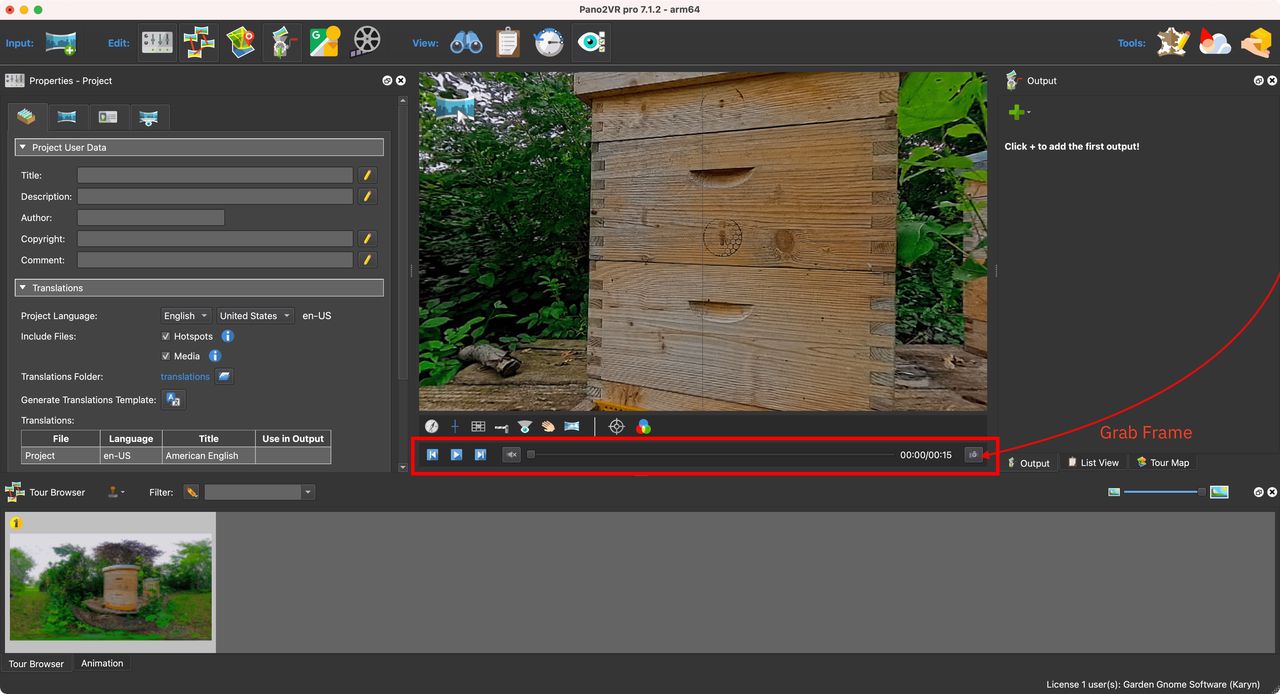Open the binoculars viewer icon in View section
The image size is (1280, 694).
click(x=467, y=41)
